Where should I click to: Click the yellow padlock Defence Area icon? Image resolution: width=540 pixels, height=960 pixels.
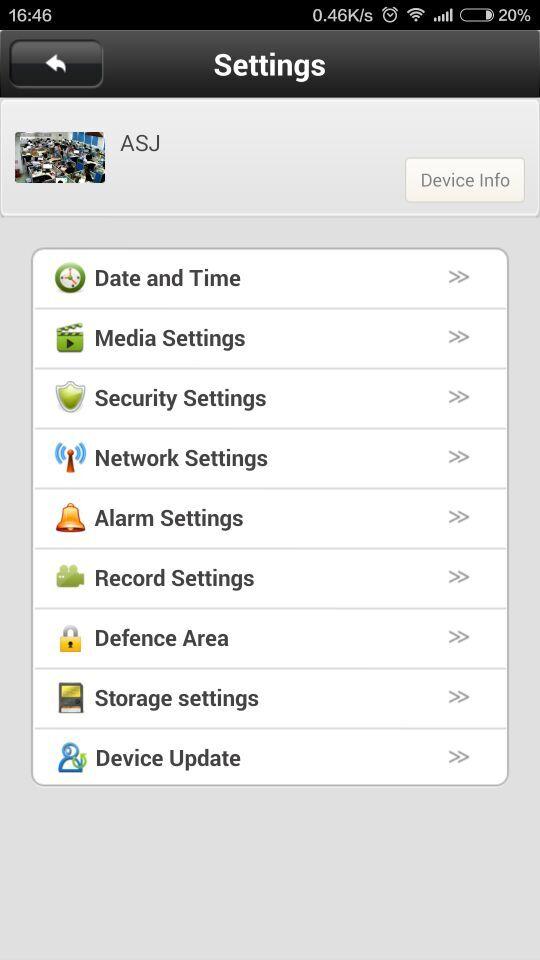(70, 638)
